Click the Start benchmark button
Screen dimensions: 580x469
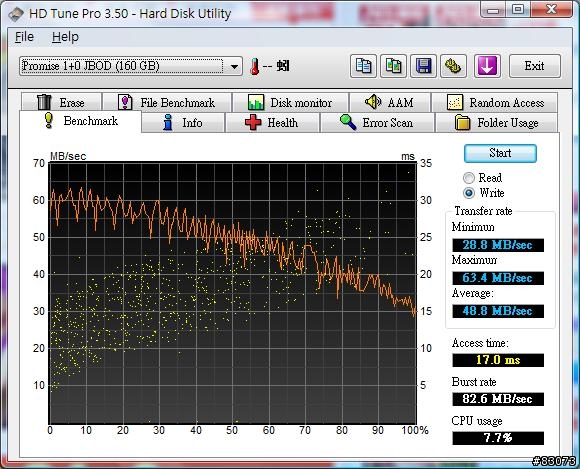(500, 153)
